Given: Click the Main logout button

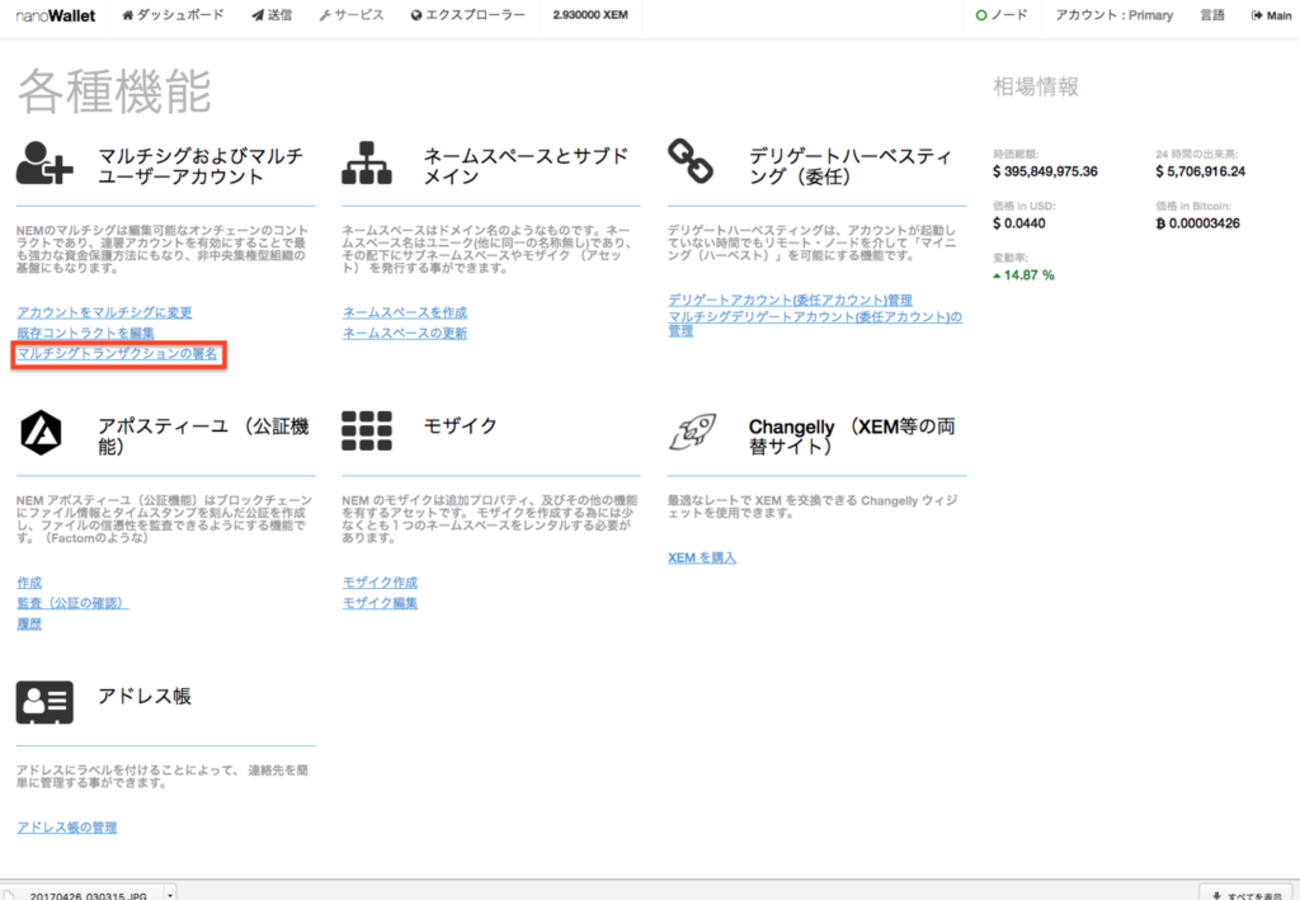Looking at the screenshot, I should (x=1271, y=16).
